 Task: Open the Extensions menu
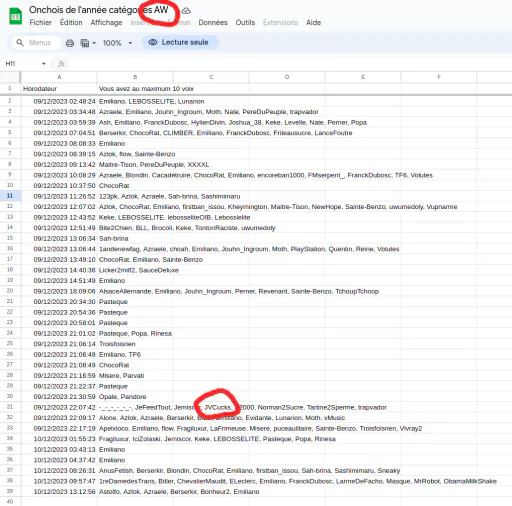[x=280, y=23]
